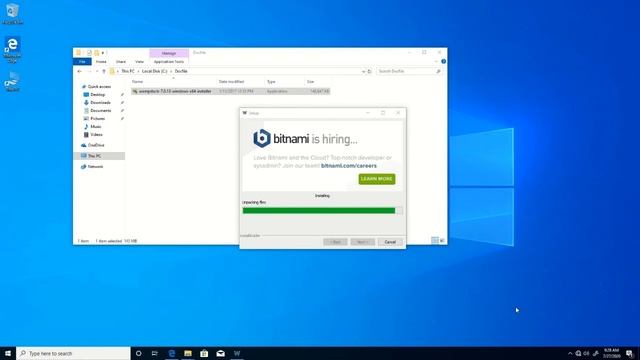The image size is (640, 360).
Task: Open recent locations dropdown arrow
Action: tap(97, 71)
